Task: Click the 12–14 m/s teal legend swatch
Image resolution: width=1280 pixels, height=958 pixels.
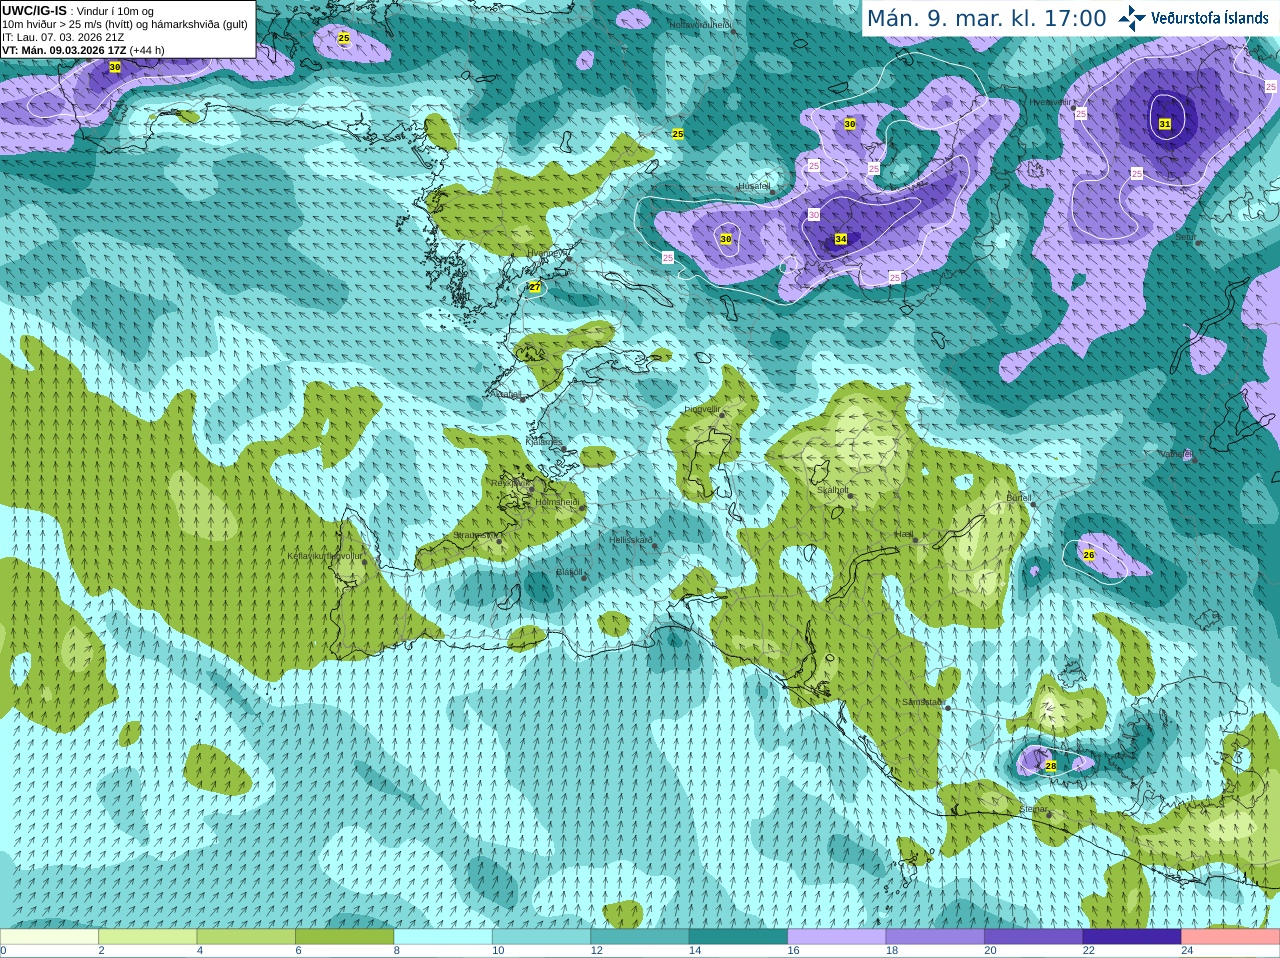Action: (x=640, y=937)
